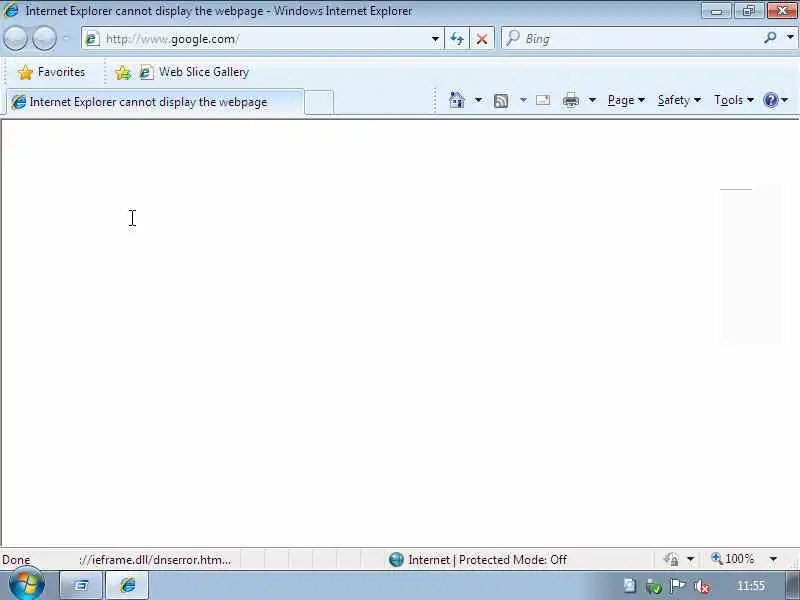Expand the address bar URL history dropdown
This screenshot has height=600, width=800.
click(x=435, y=39)
